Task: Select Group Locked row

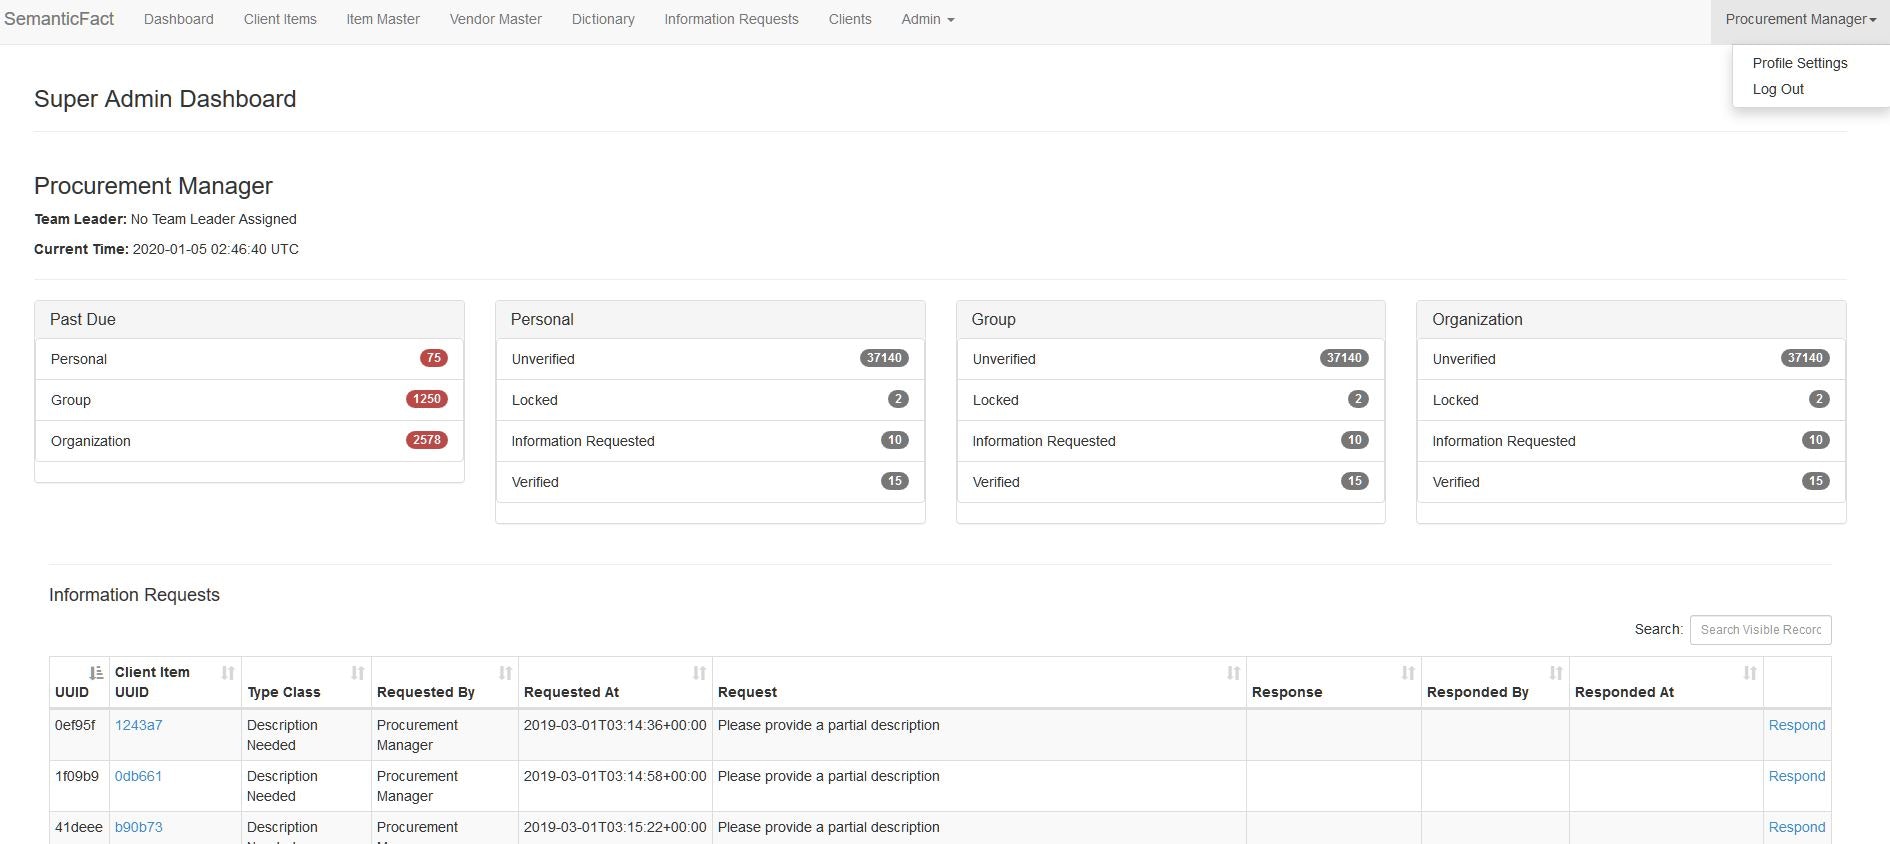Action: coord(1170,400)
